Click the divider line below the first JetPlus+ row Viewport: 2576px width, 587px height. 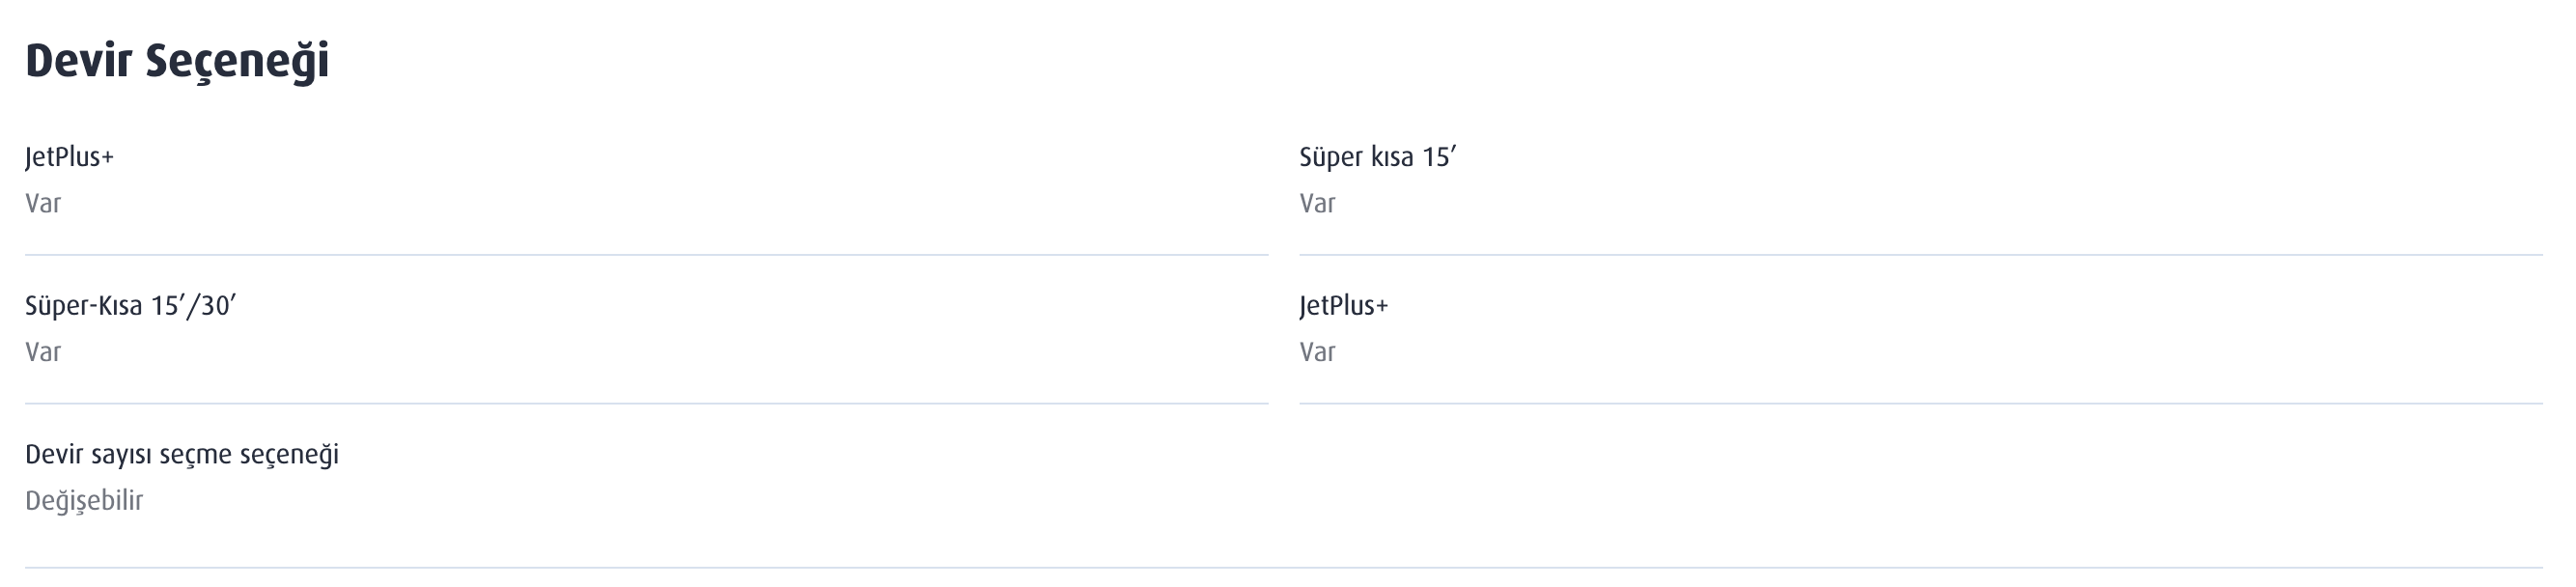click(646, 255)
